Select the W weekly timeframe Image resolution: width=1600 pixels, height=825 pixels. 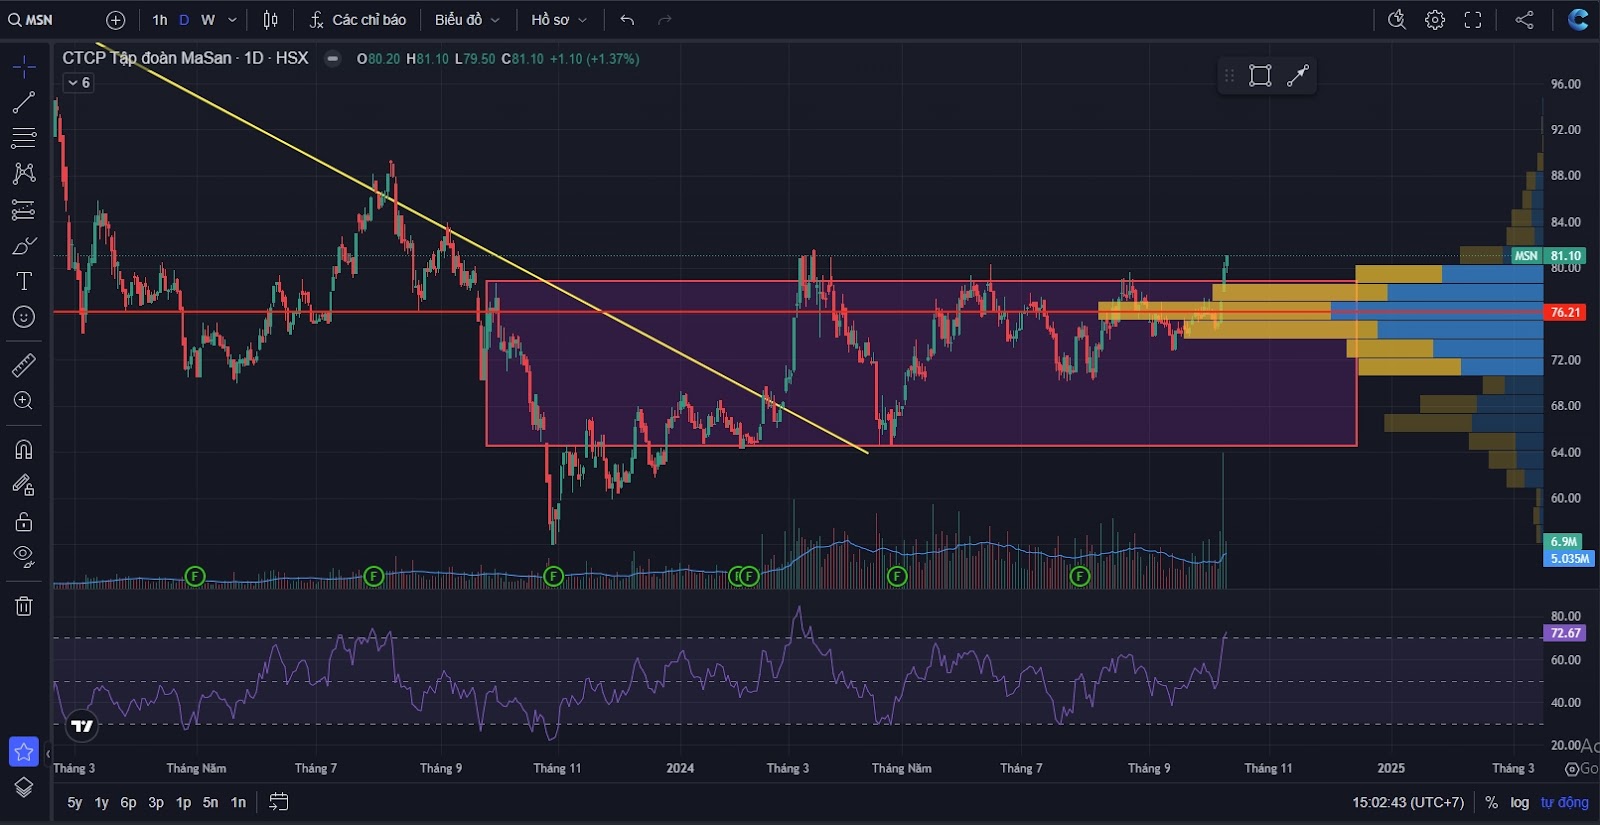[208, 20]
